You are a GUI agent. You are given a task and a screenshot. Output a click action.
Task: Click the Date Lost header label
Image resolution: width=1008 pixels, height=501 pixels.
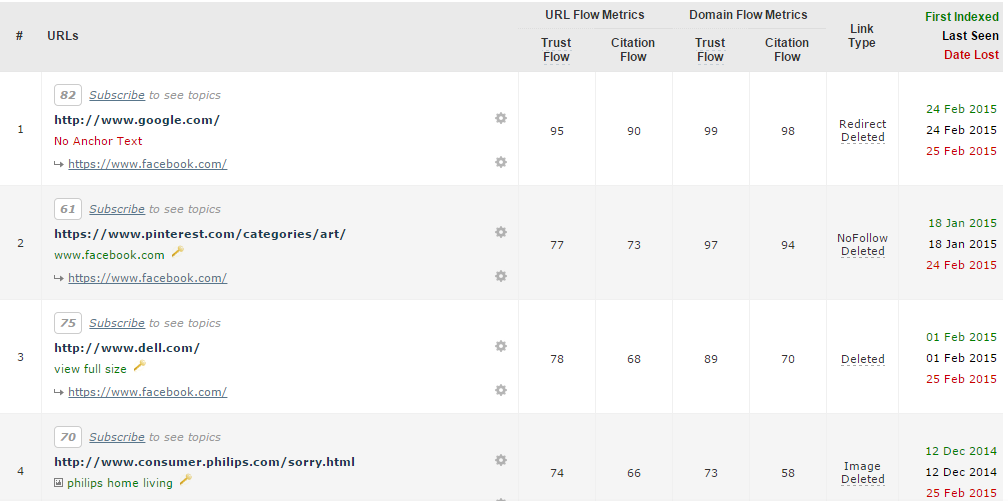971,55
